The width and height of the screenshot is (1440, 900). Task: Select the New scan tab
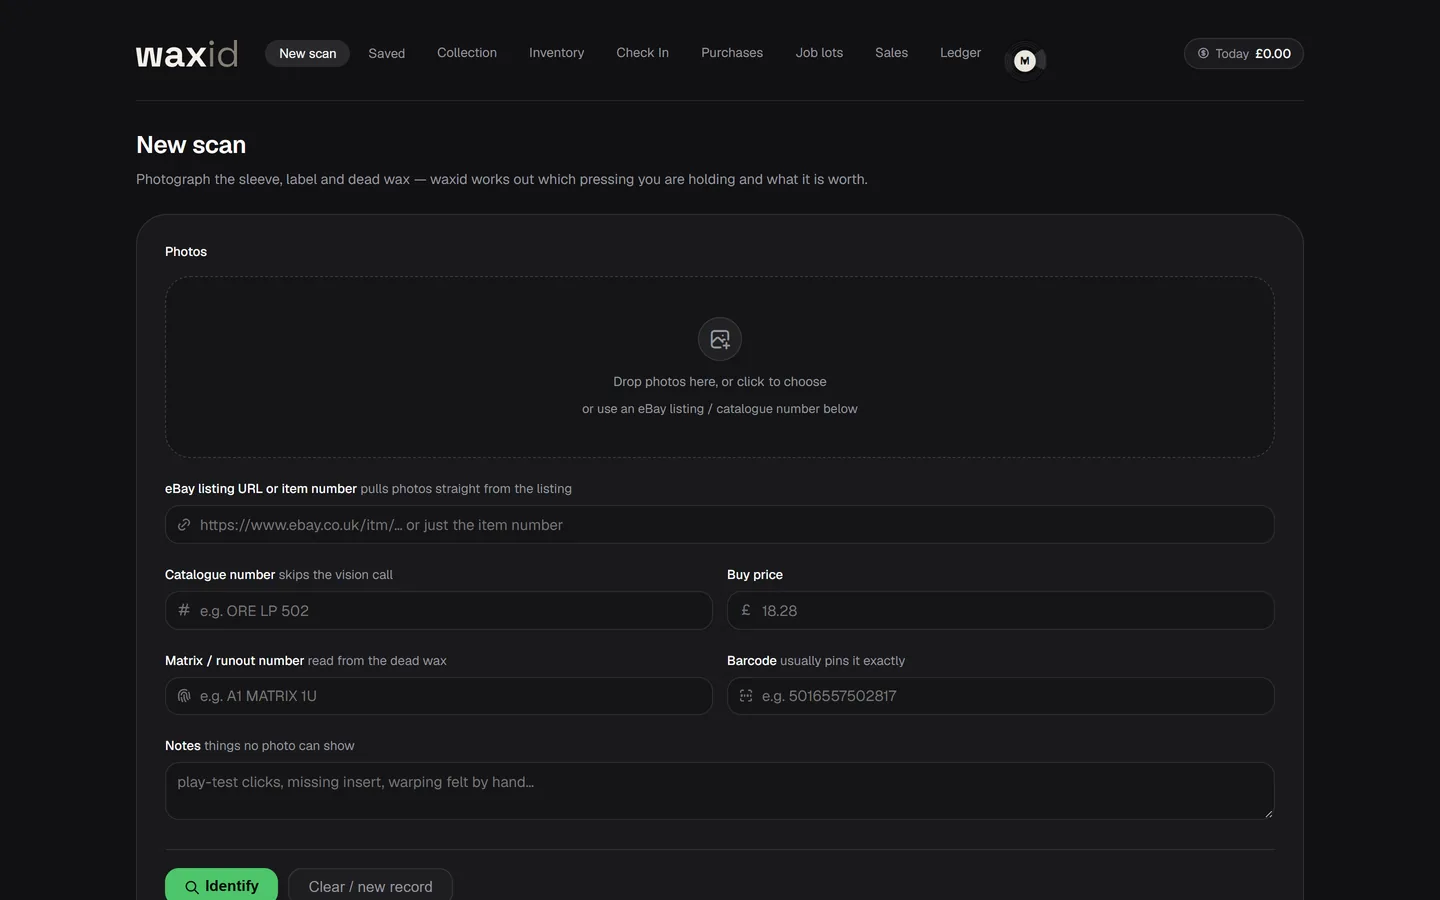307,54
